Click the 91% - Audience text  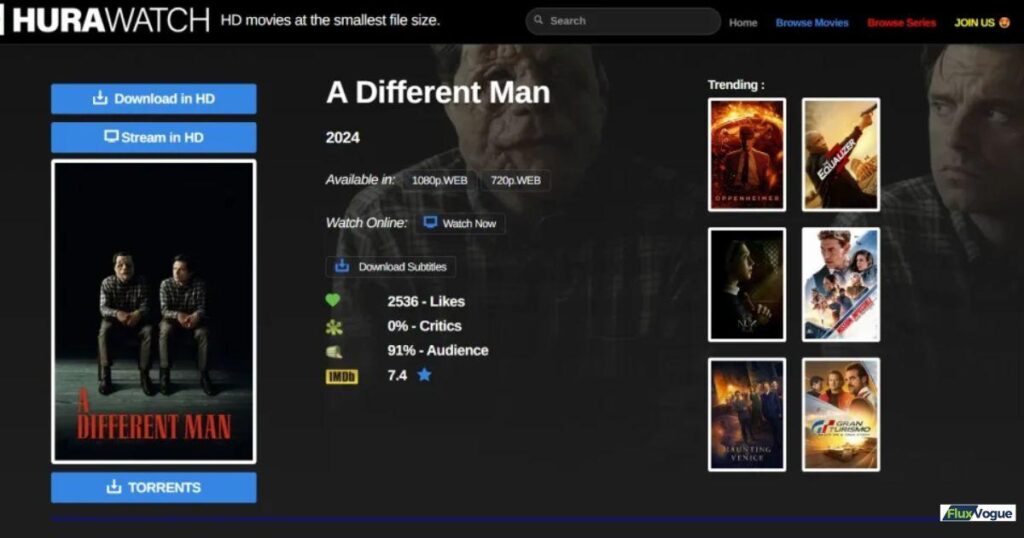coord(438,351)
